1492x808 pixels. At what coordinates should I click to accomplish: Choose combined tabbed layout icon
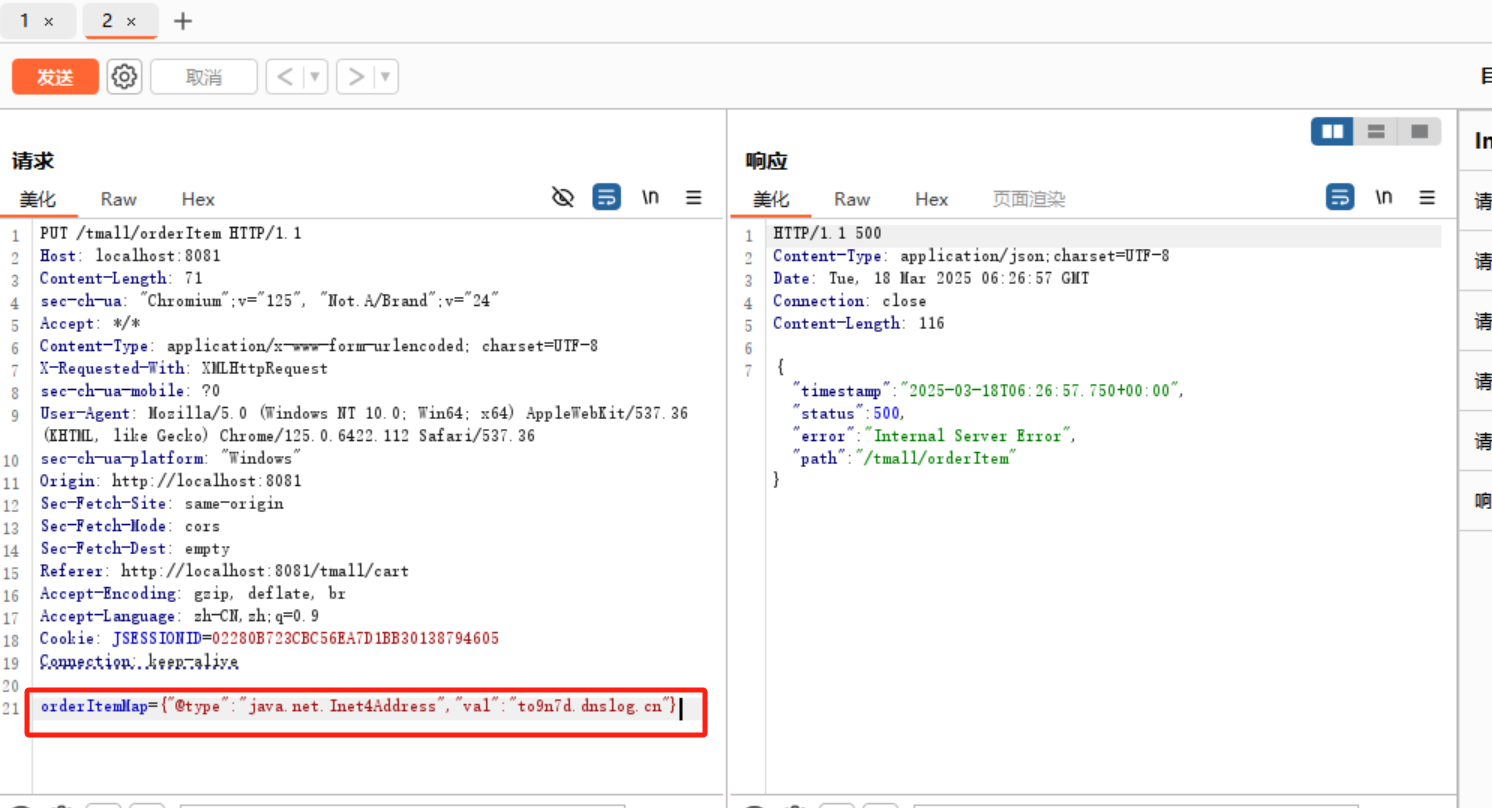[x=1419, y=131]
